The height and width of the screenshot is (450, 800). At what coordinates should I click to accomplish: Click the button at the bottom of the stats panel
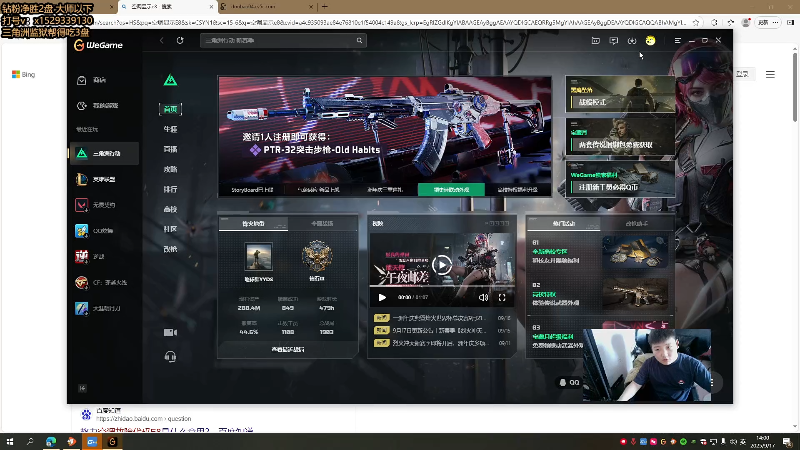(x=288, y=349)
